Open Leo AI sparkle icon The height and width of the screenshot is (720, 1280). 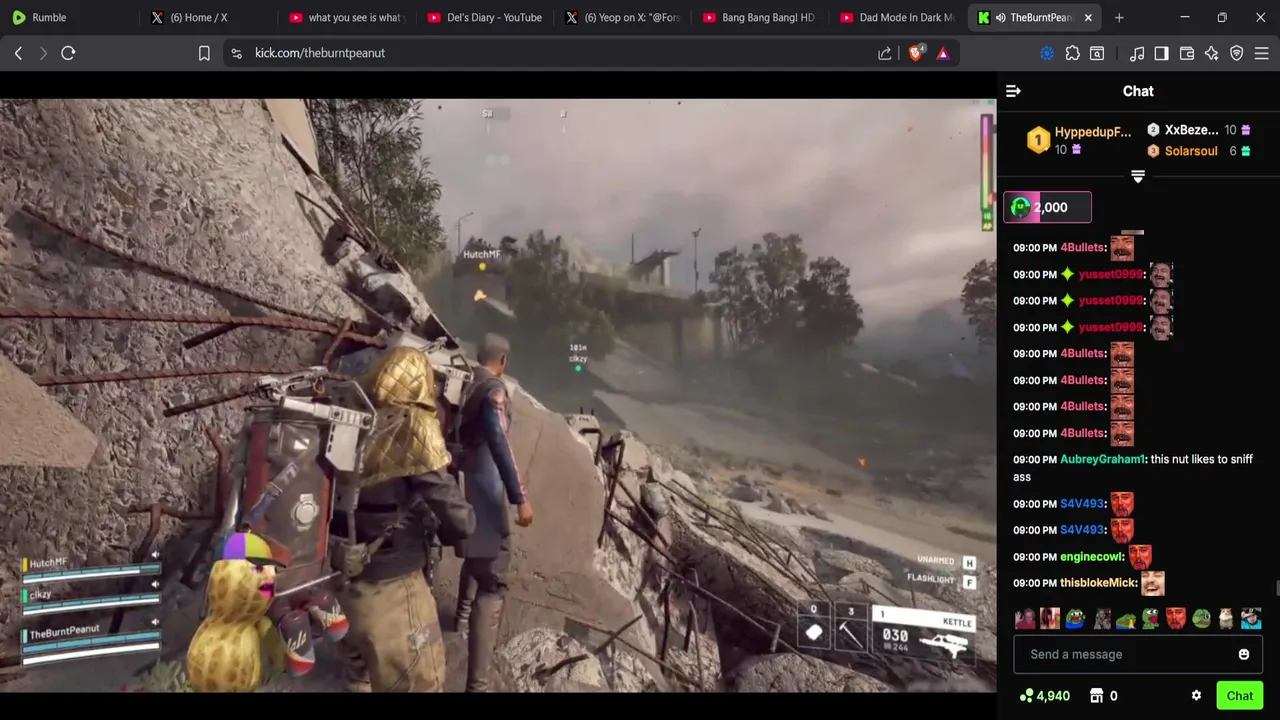click(x=1212, y=53)
